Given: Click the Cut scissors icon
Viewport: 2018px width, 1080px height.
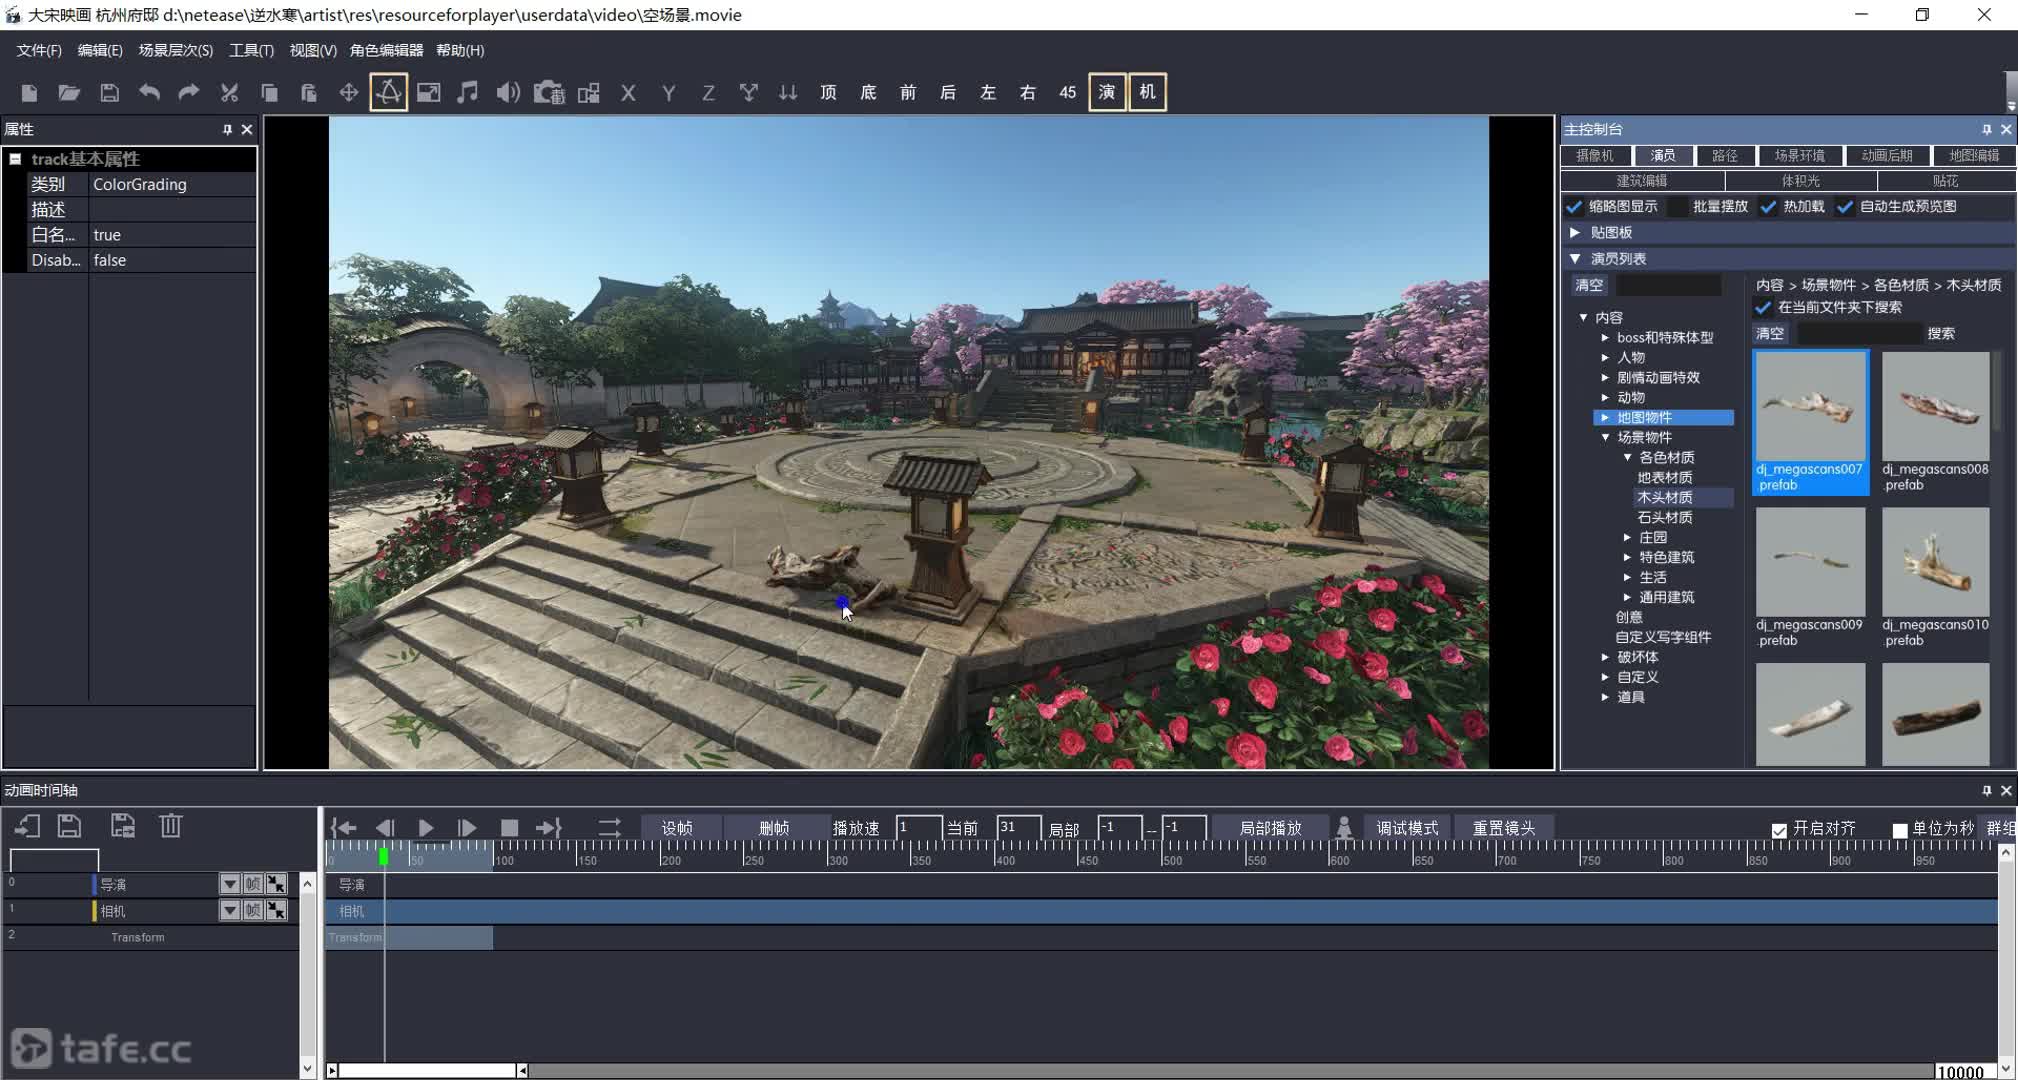Looking at the screenshot, I should coord(229,93).
